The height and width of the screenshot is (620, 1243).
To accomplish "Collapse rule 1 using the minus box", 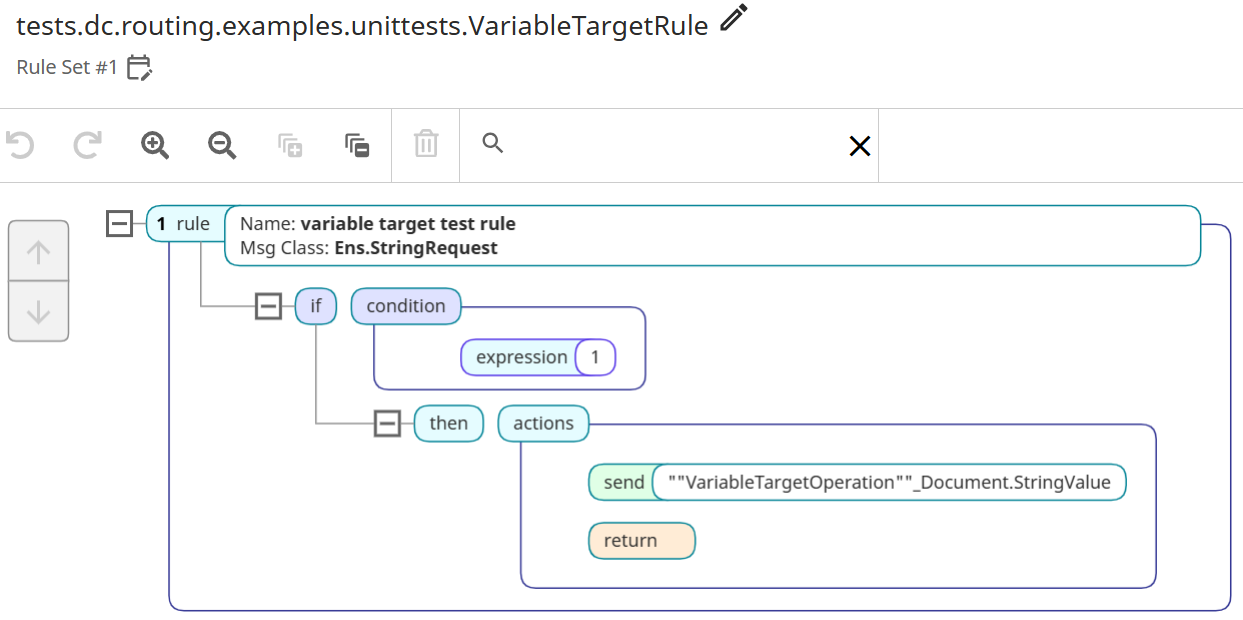I will pos(119,223).
